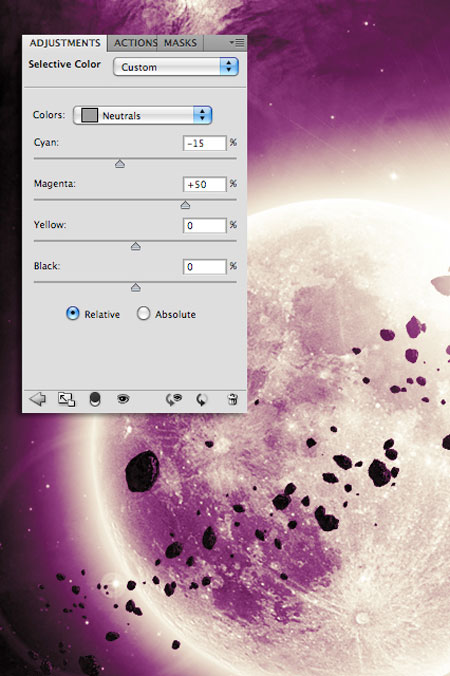The width and height of the screenshot is (450, 676).
Task: Click the Cyan slider handle
Action: click(120, 164)
